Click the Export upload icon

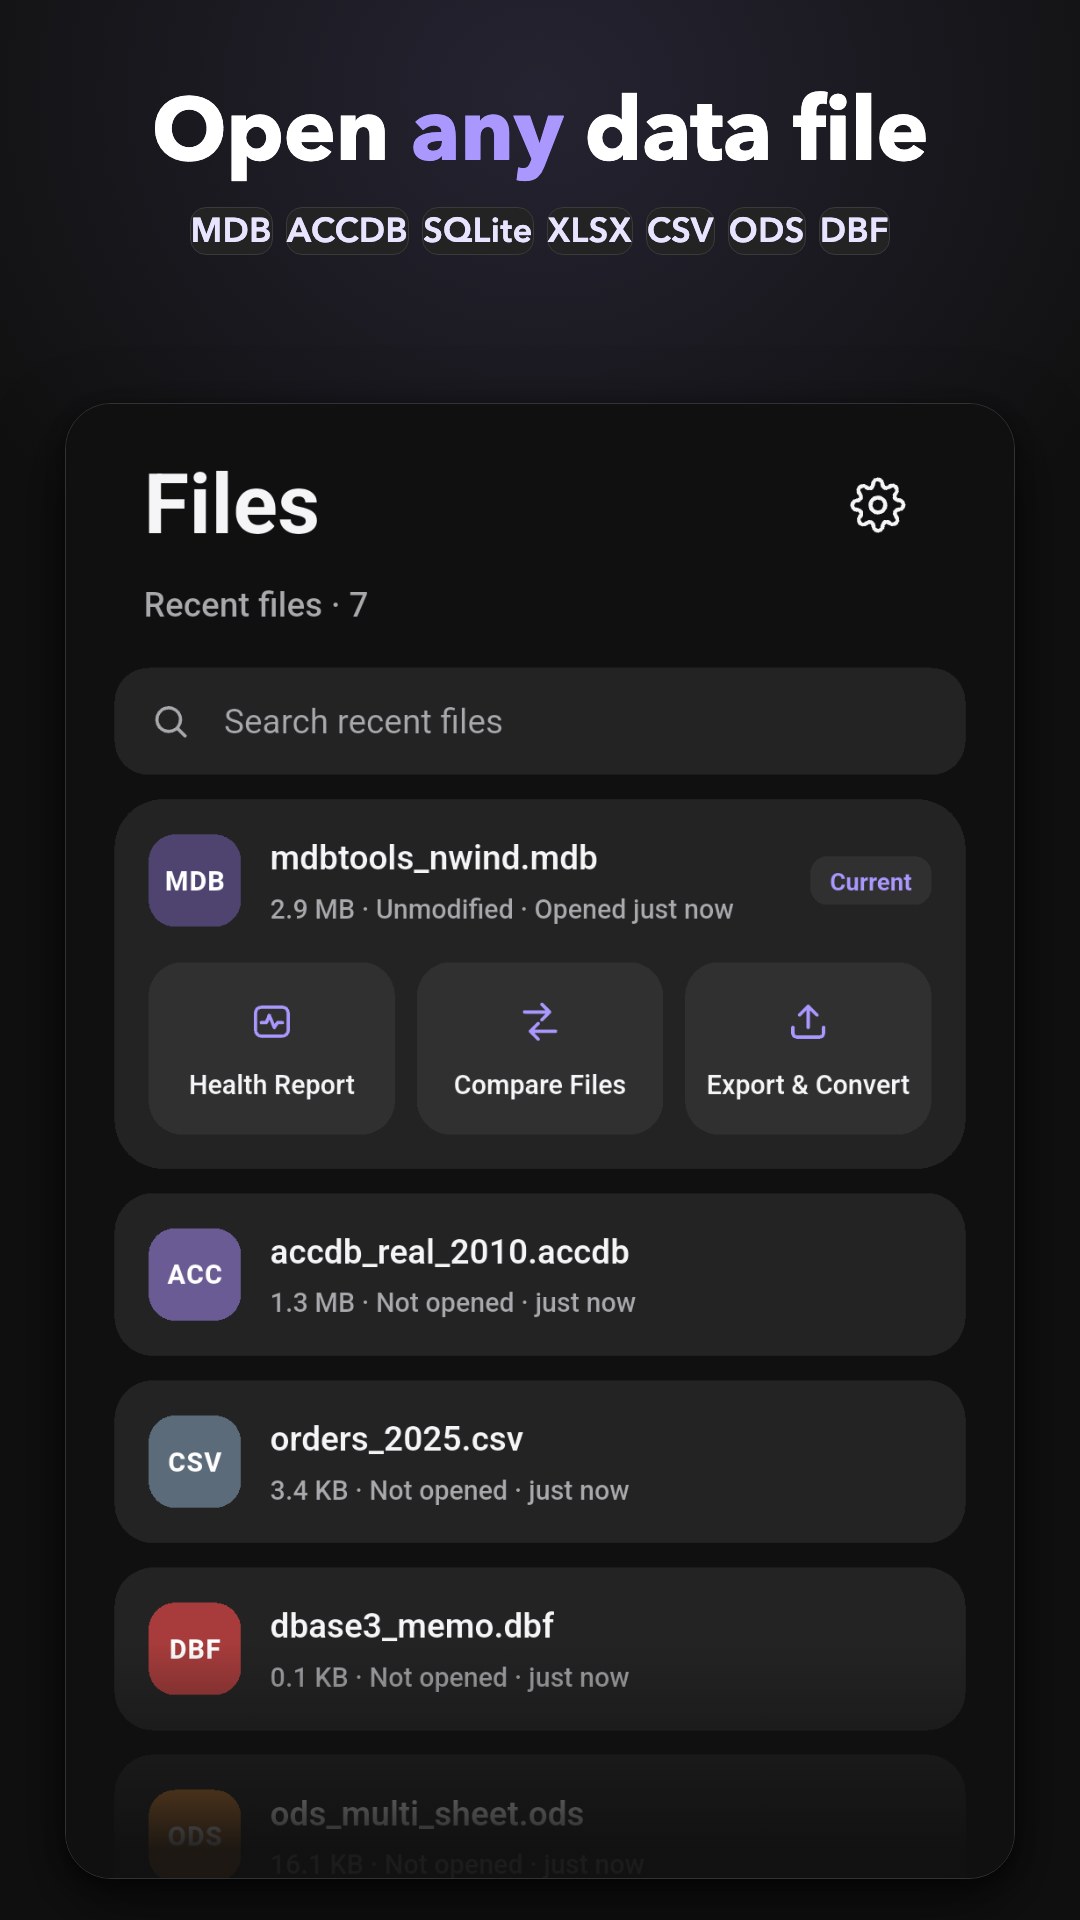[x=808, y=1022]
